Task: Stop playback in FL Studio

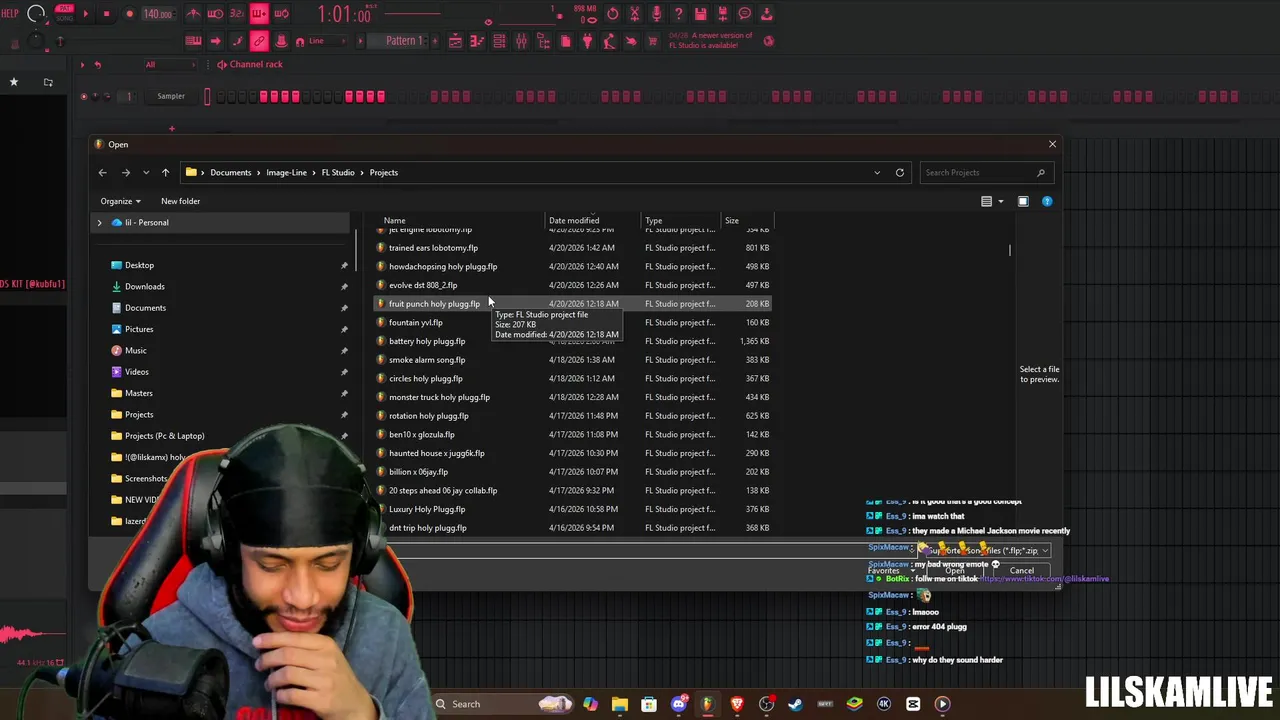Action: 107,14
